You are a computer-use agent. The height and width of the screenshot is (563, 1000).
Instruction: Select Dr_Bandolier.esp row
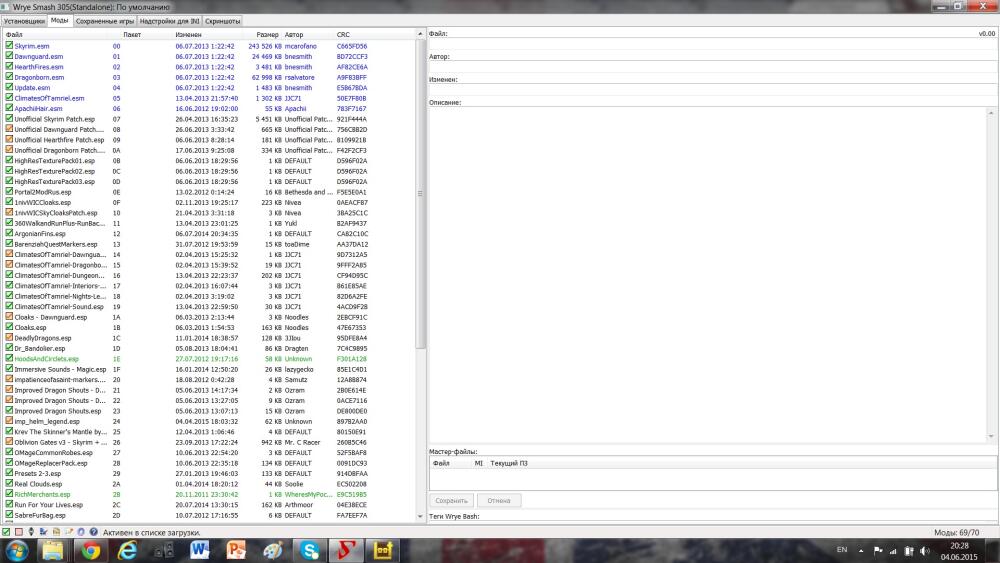pyautogui.click(x=209, y=348)
